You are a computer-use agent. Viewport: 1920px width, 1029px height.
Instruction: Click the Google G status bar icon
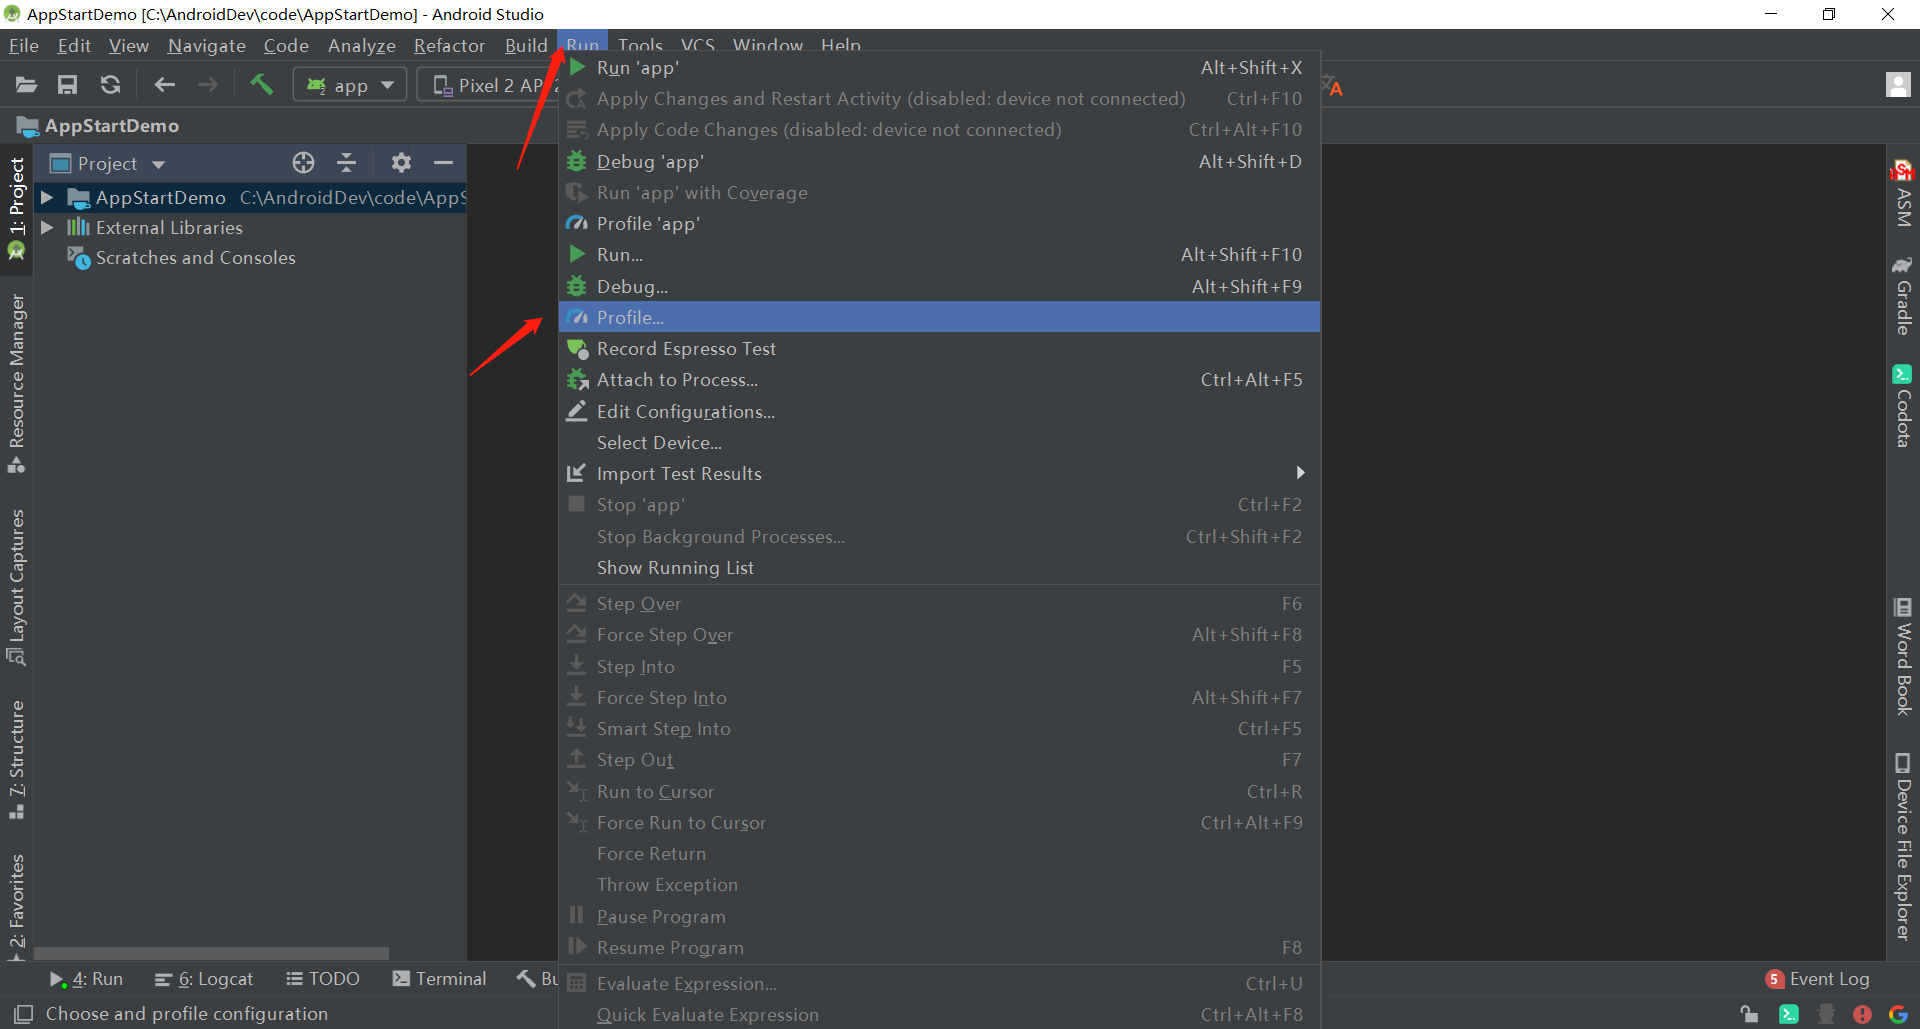(x=1898, y=1014)
